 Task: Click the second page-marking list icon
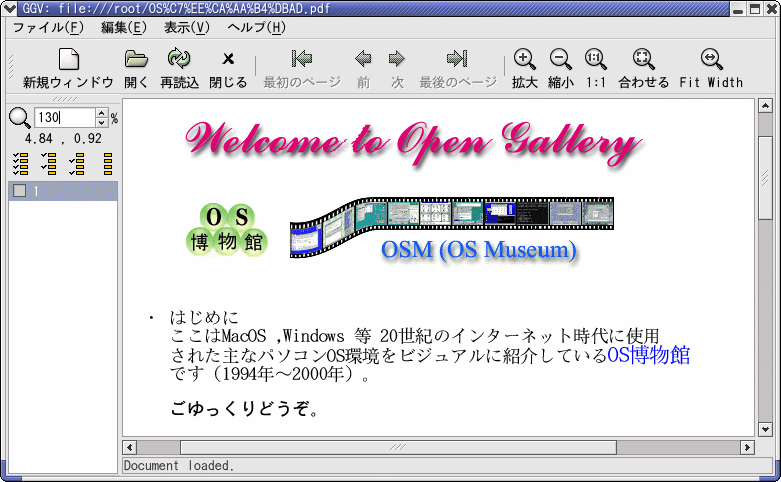[x=49, y=164]
